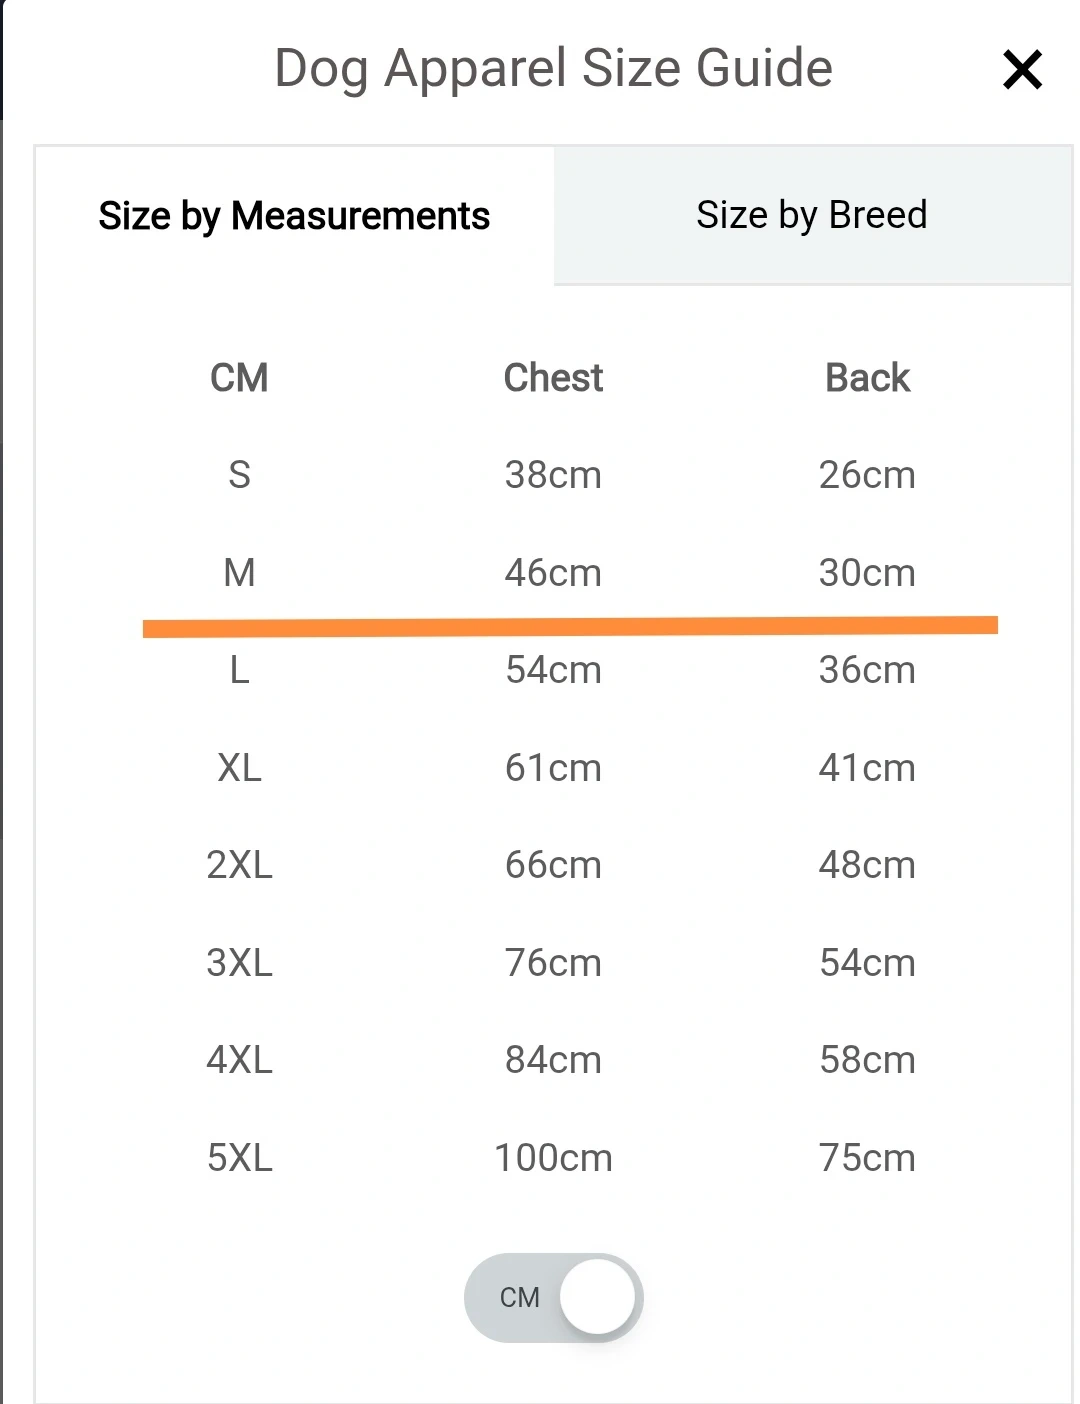The height and width of the screenshot is (1404, 1080).
Task: Close the Dog Apparel Size Guide dialog
Action: 1022,70
